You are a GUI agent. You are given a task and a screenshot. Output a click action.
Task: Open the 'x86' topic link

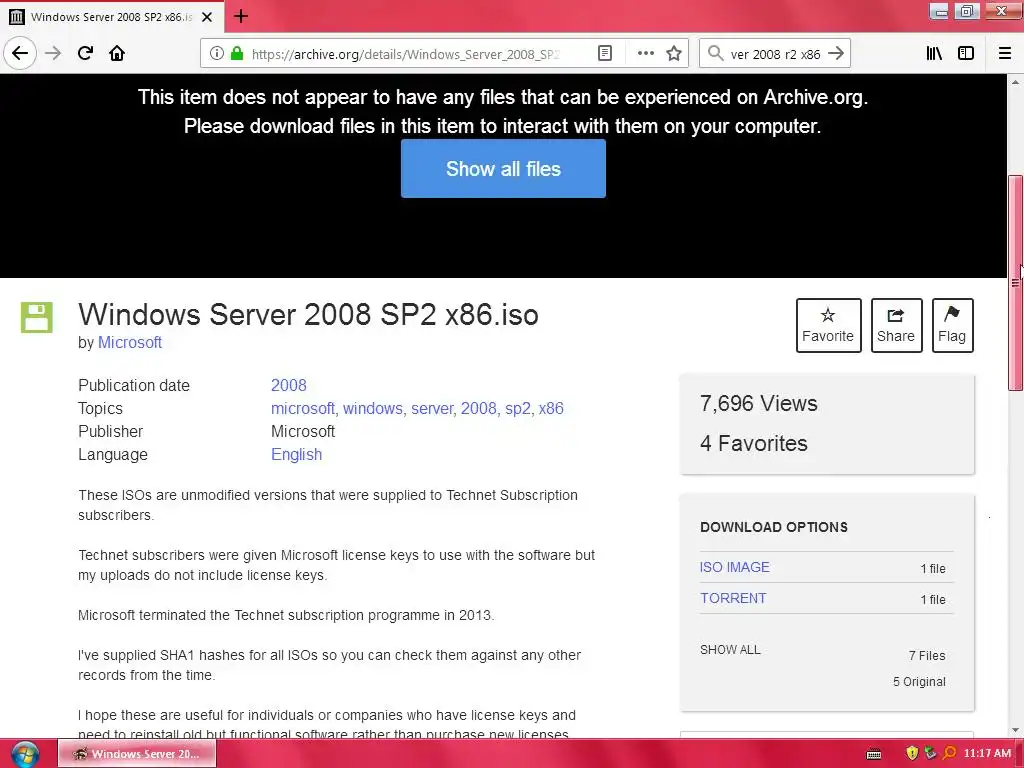[x=551, y=408]
